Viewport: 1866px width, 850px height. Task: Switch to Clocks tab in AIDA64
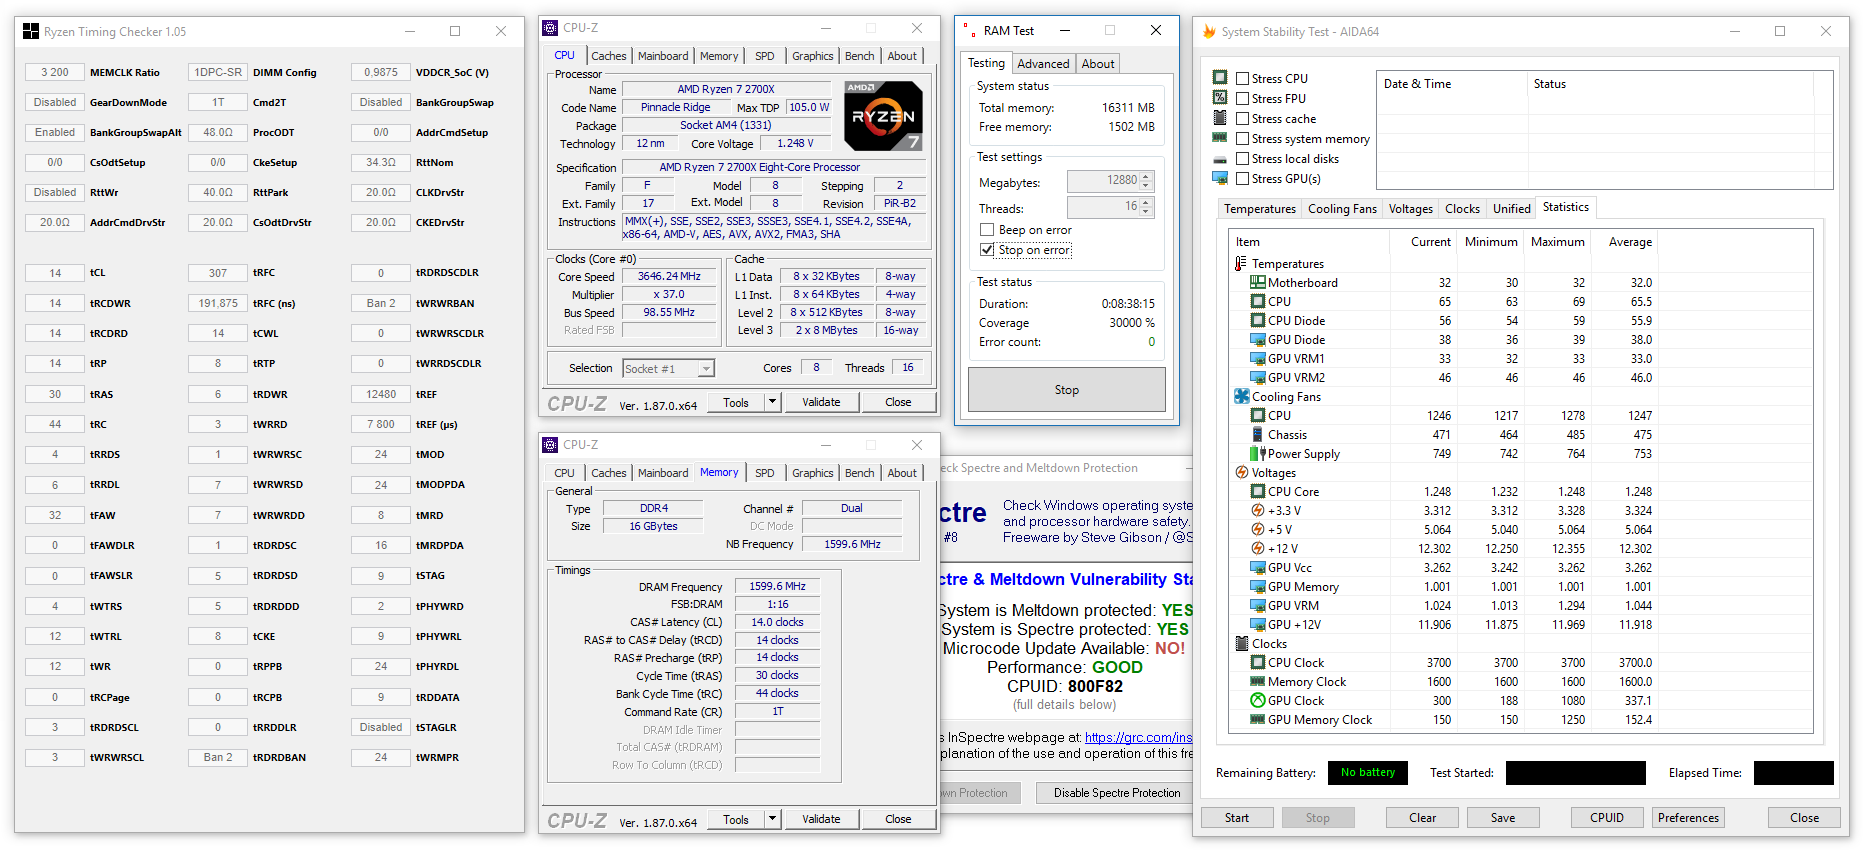[1462, 209]
